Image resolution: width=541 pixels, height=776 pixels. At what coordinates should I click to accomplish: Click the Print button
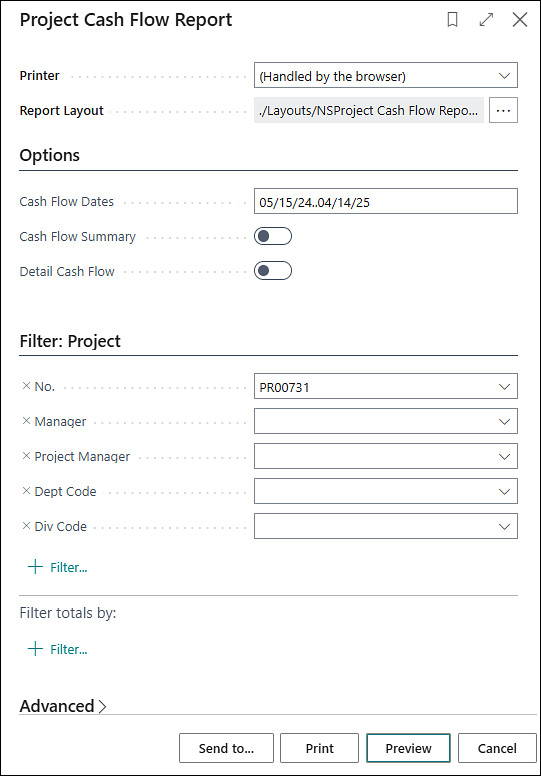click(x=319, y=748)
